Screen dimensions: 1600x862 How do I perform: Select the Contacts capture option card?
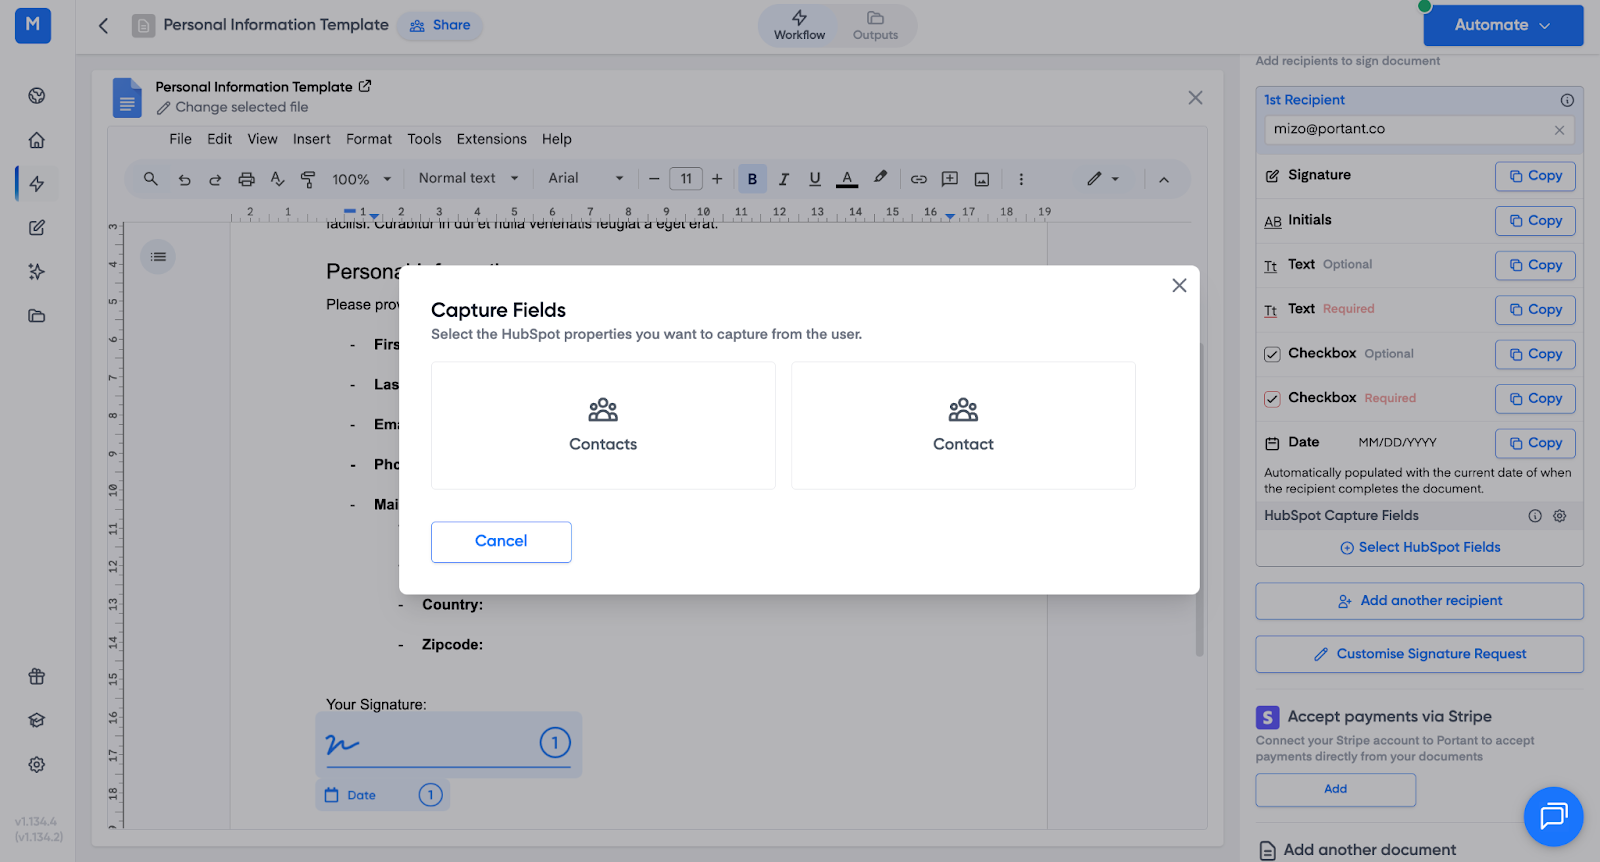603,425
